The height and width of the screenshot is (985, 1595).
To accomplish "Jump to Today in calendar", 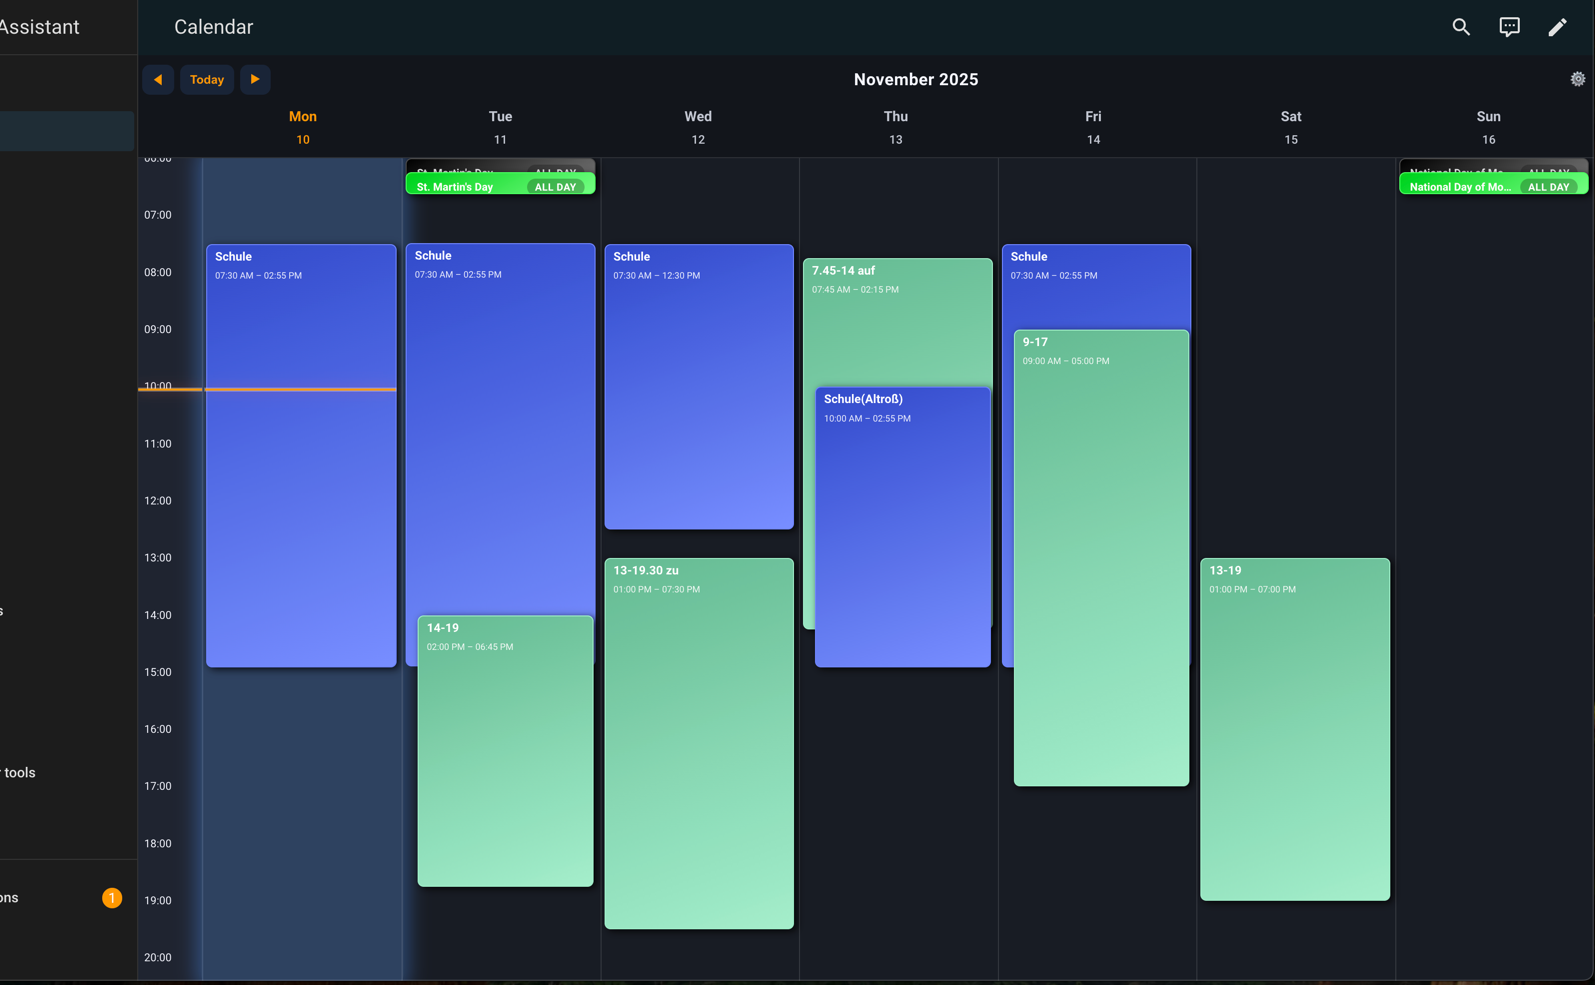I will pos(207,79).
